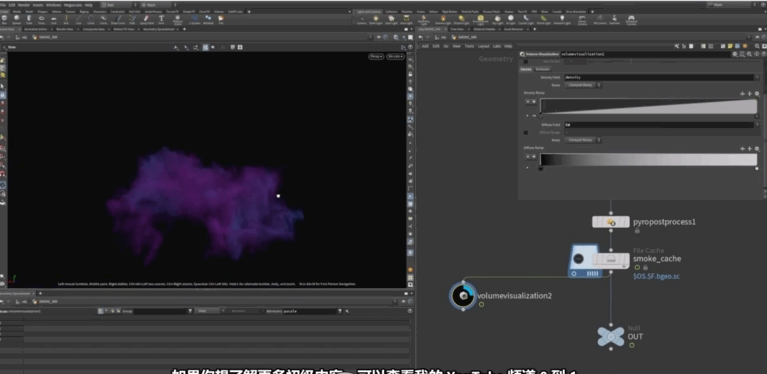Select the volumevisualization2 node
This screenshot has width=767, height=374.
[x=462, y=295]
